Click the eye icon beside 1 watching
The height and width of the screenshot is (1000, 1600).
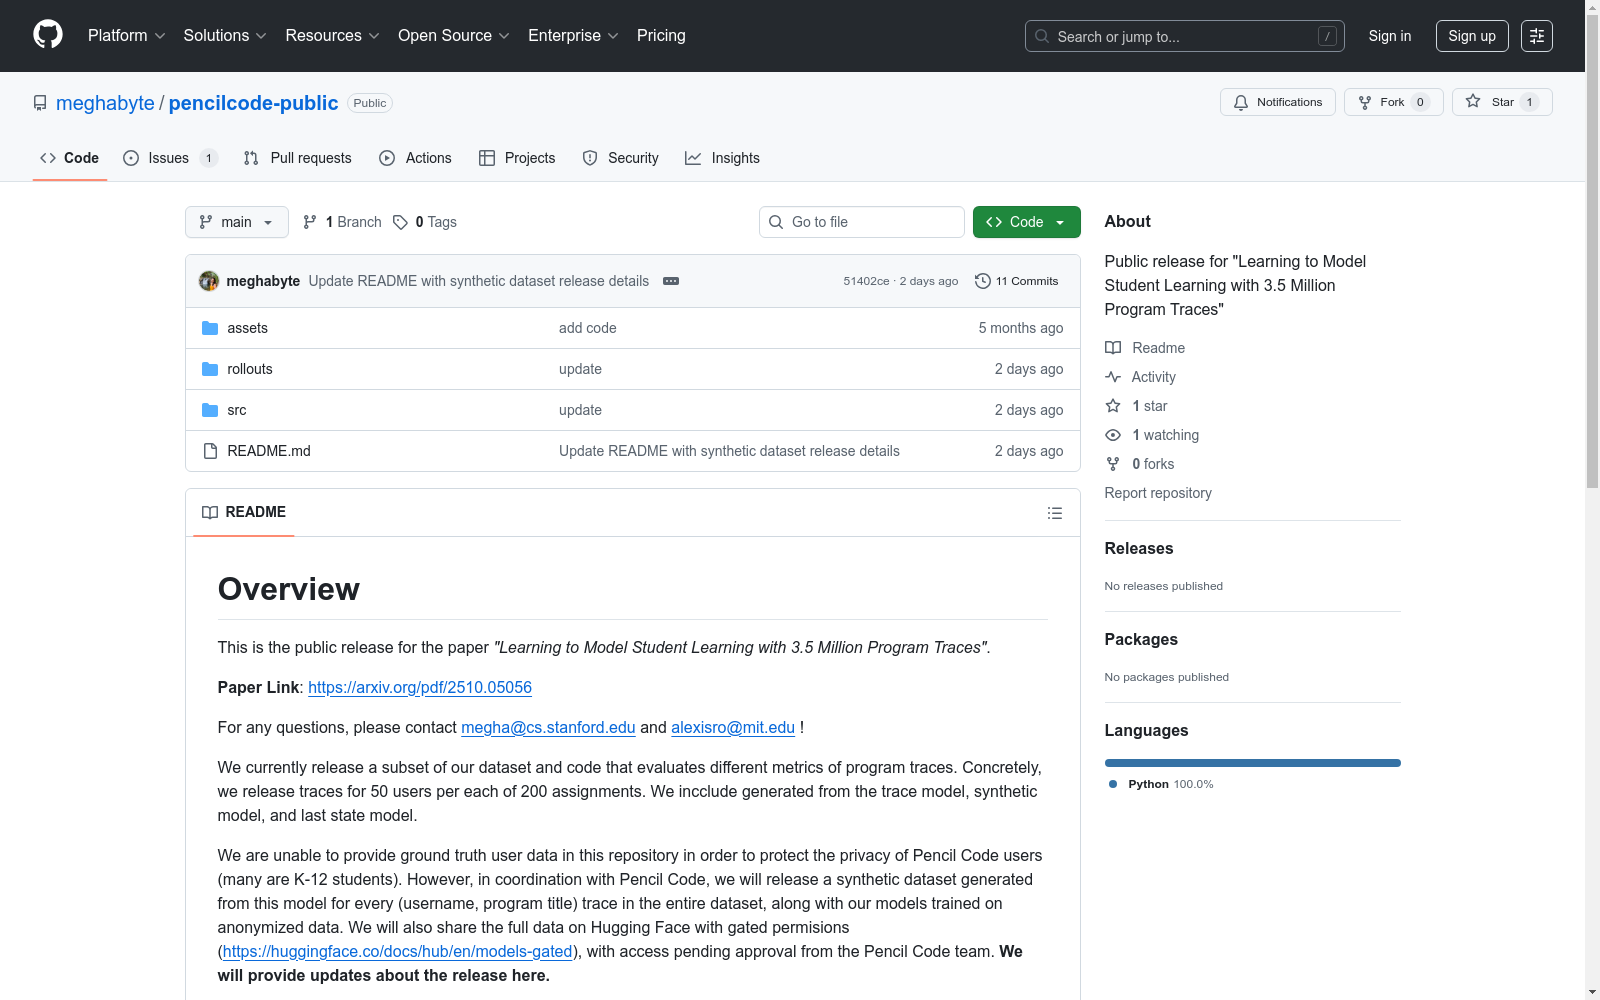click(1113, 435)
